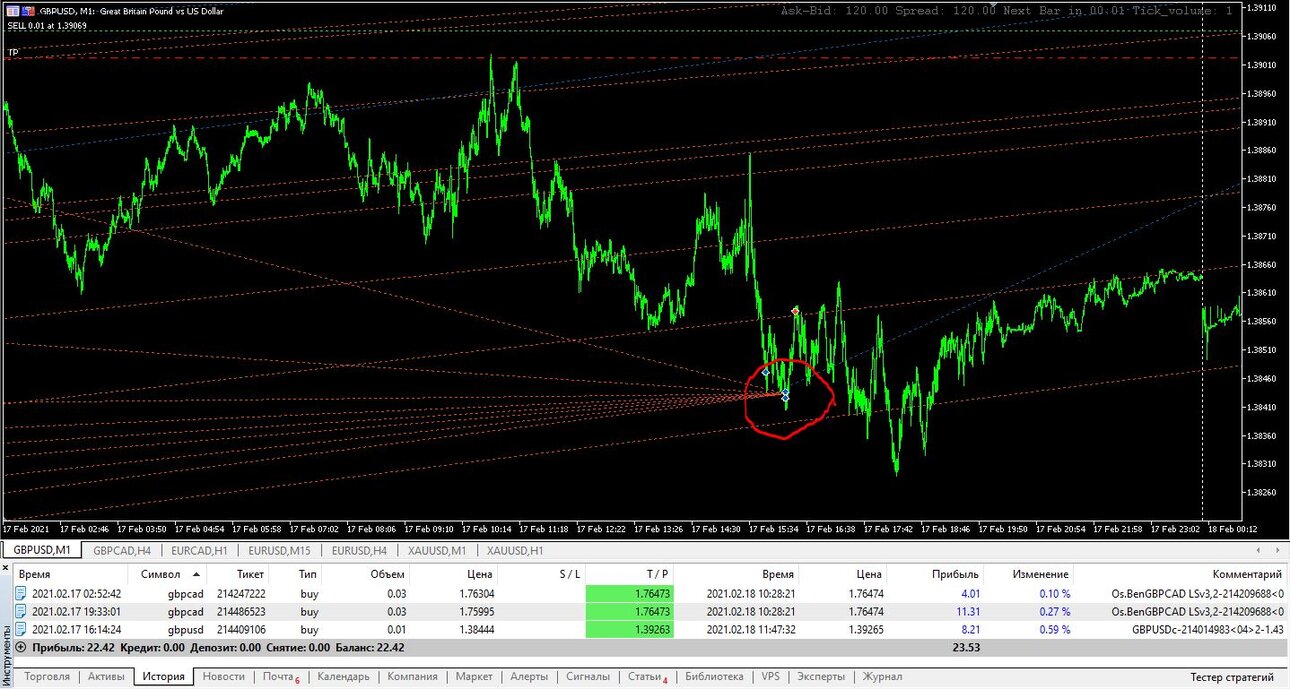Select the GBPUSD,M1 chart tab
The image size is (1290, 689).
42,550
